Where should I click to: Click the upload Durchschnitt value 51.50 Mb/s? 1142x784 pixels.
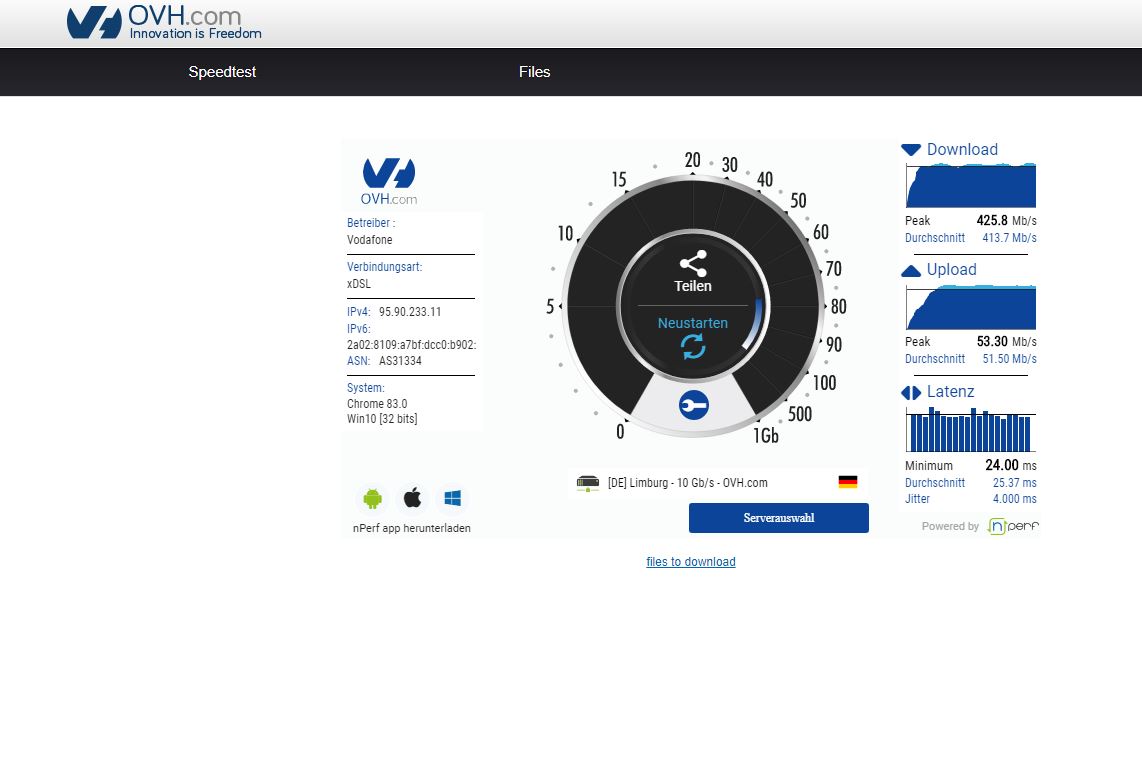[x=1009, y=358]
